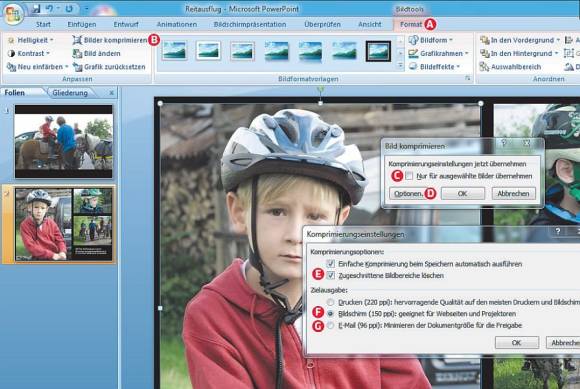Click the Grafik zurücksetzen icon
The image size is (580, 389).
(77, 67)
